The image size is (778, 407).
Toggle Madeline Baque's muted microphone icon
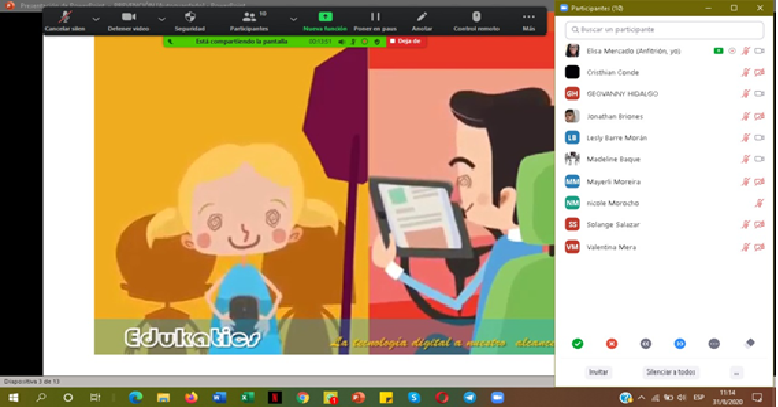pyautogui.click(x=746, y=159)
